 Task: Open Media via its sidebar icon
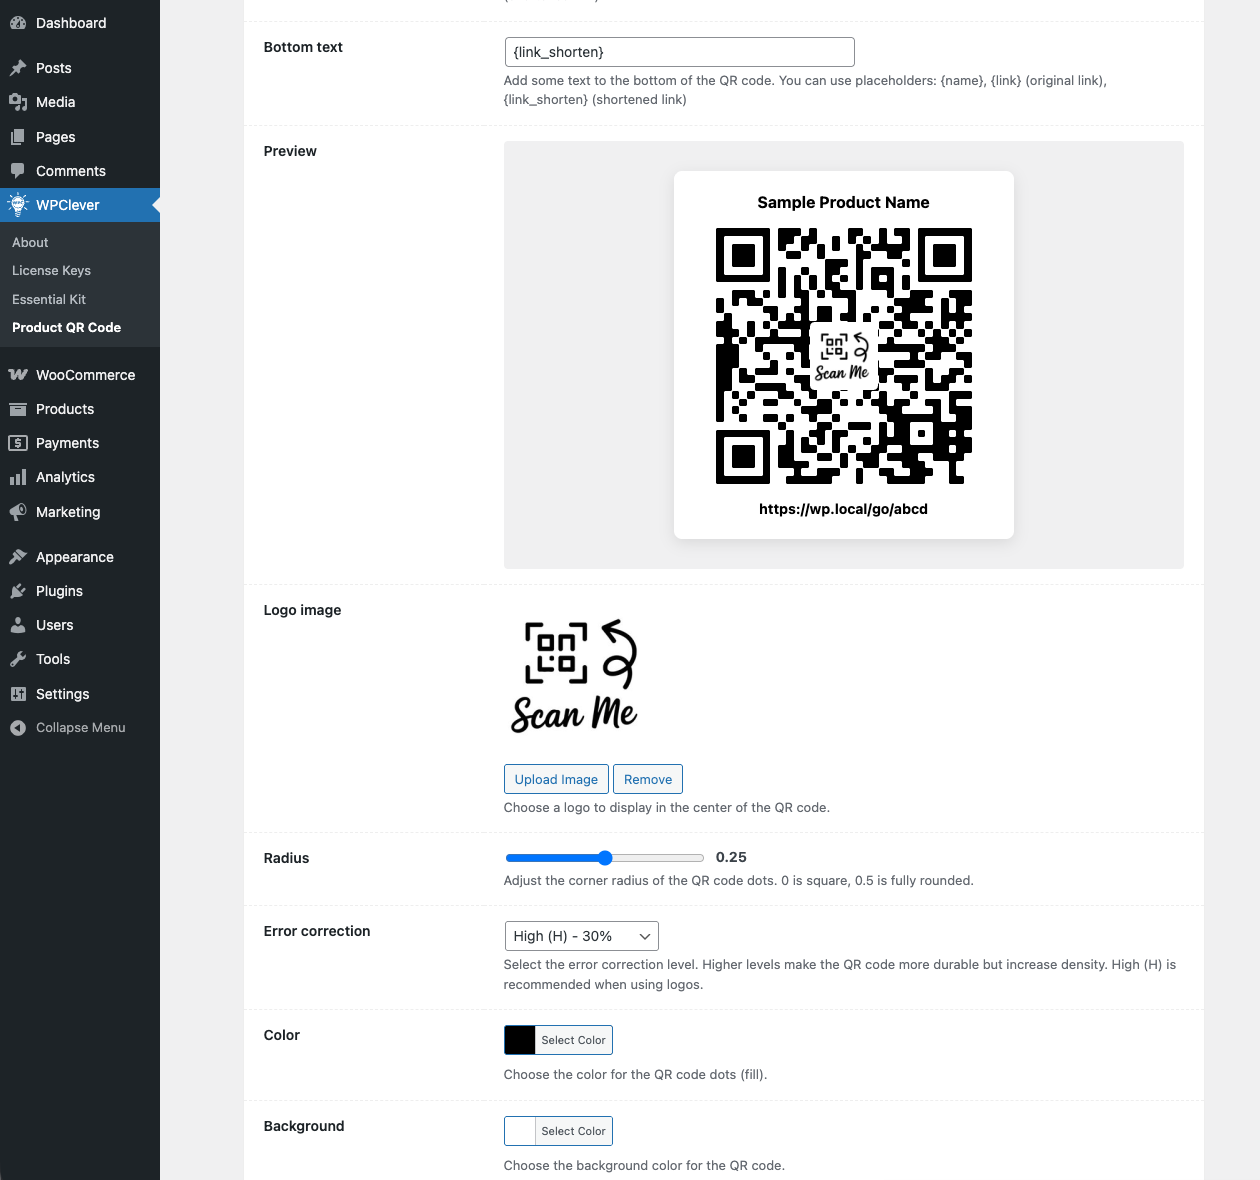coord(18,102)
